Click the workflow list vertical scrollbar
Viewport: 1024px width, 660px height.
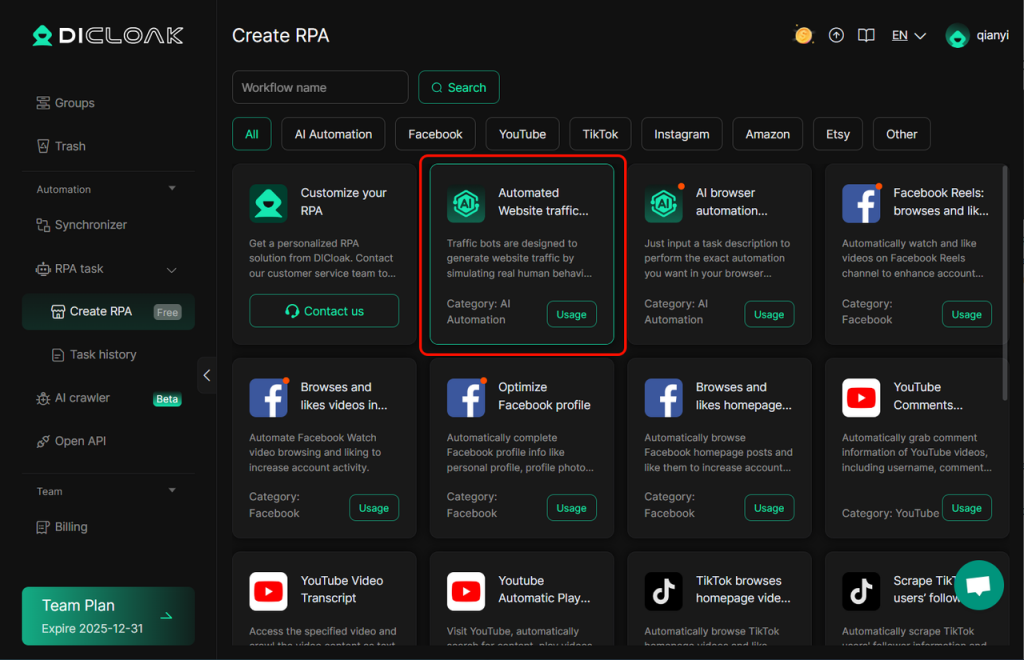[1005, 283]
